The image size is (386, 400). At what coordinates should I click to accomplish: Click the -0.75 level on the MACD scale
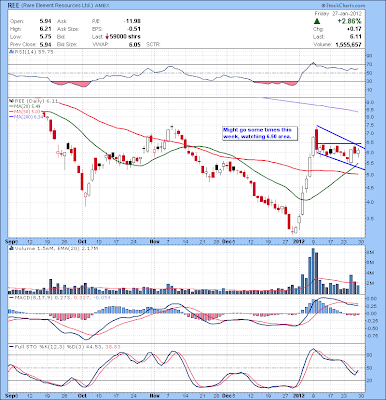point(371,336)
